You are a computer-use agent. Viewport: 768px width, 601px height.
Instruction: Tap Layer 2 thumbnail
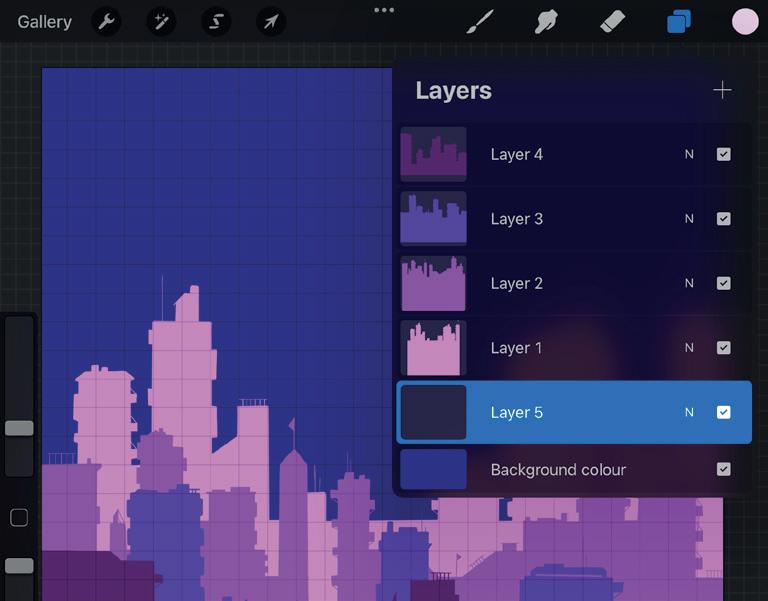pos(433,283)
